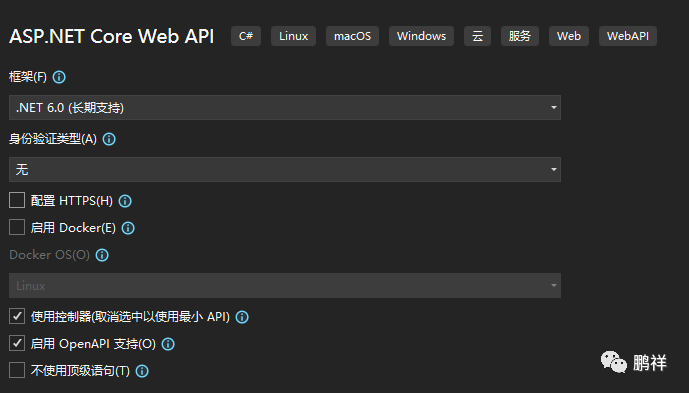
Task: Check the 不使用顶级语句(T) checkbox
Action: click(x=17, y=370)
